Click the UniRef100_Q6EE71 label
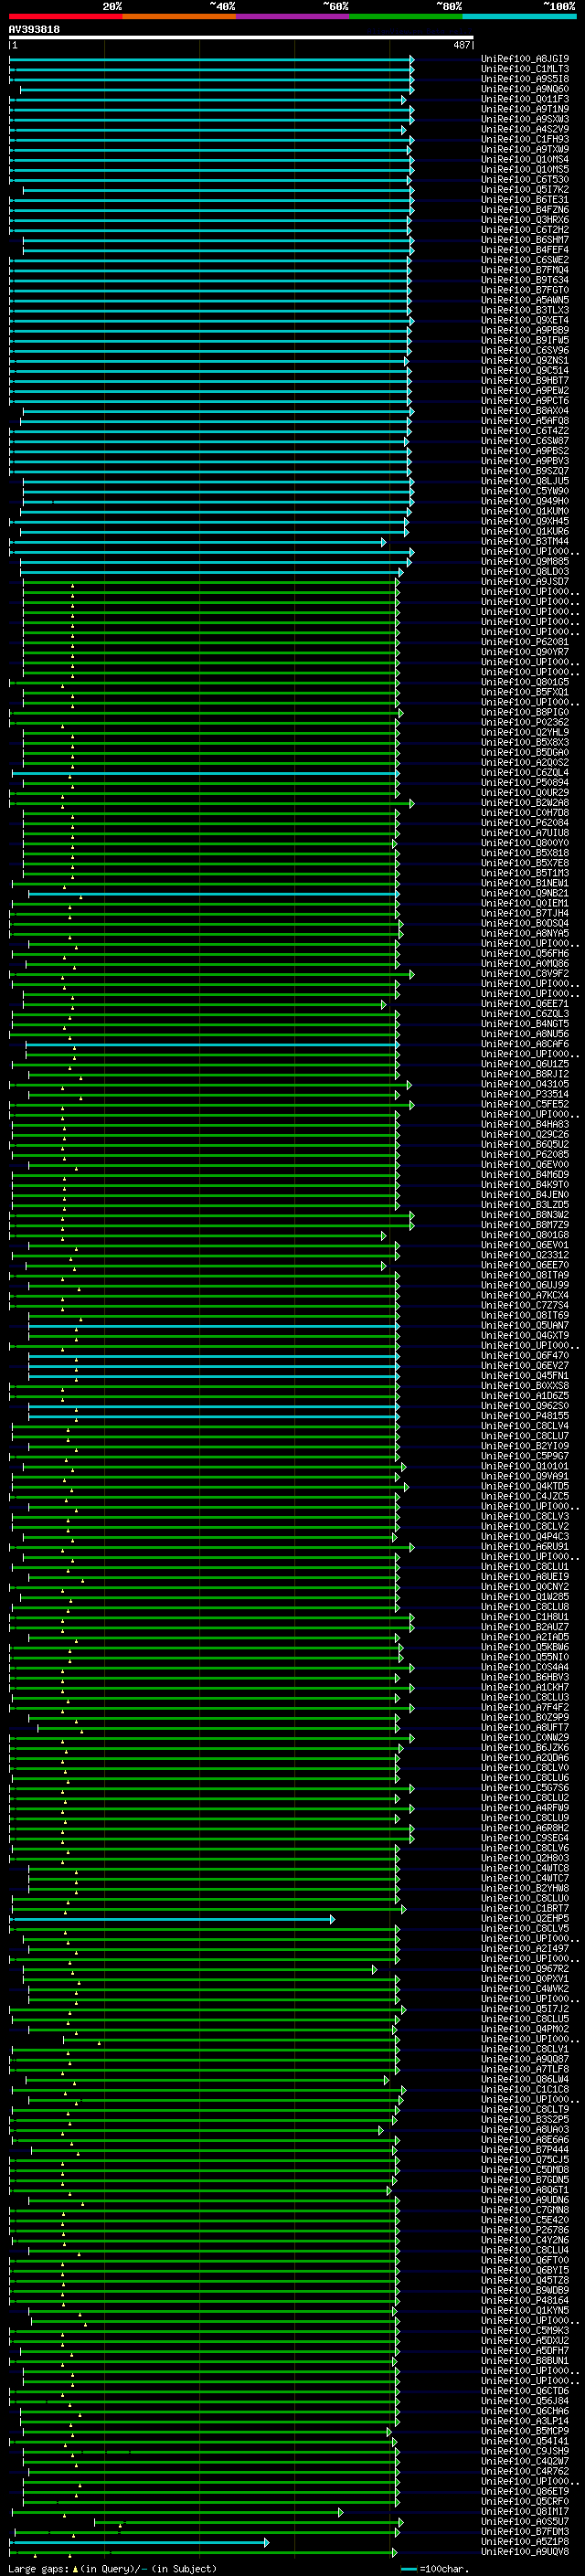 click(525, 1004)
